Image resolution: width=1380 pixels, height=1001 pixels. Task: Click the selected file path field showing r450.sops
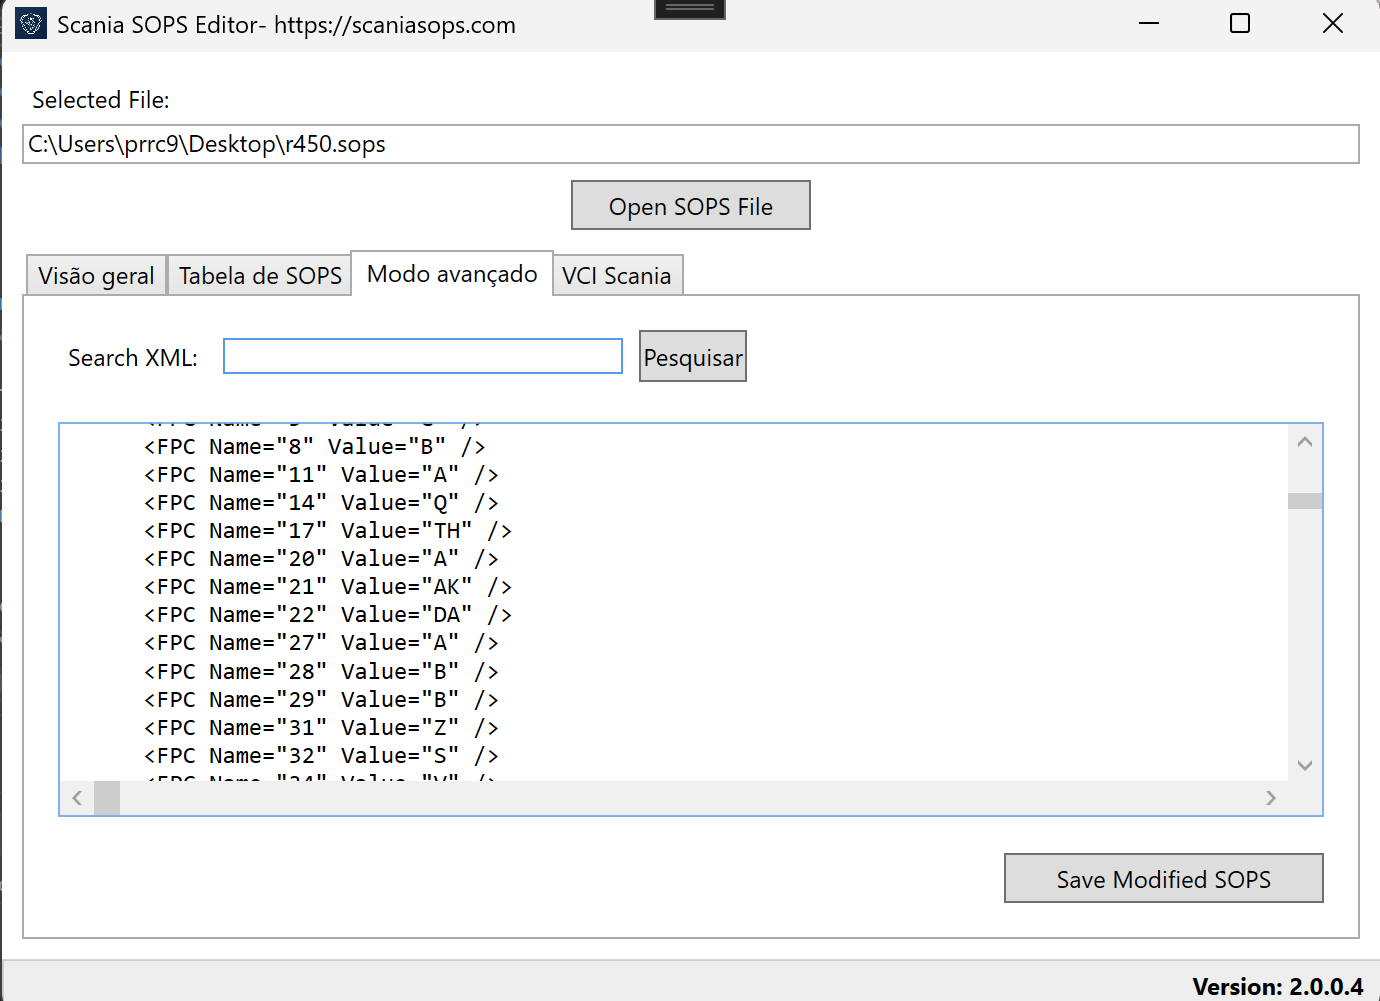(690, 144)
